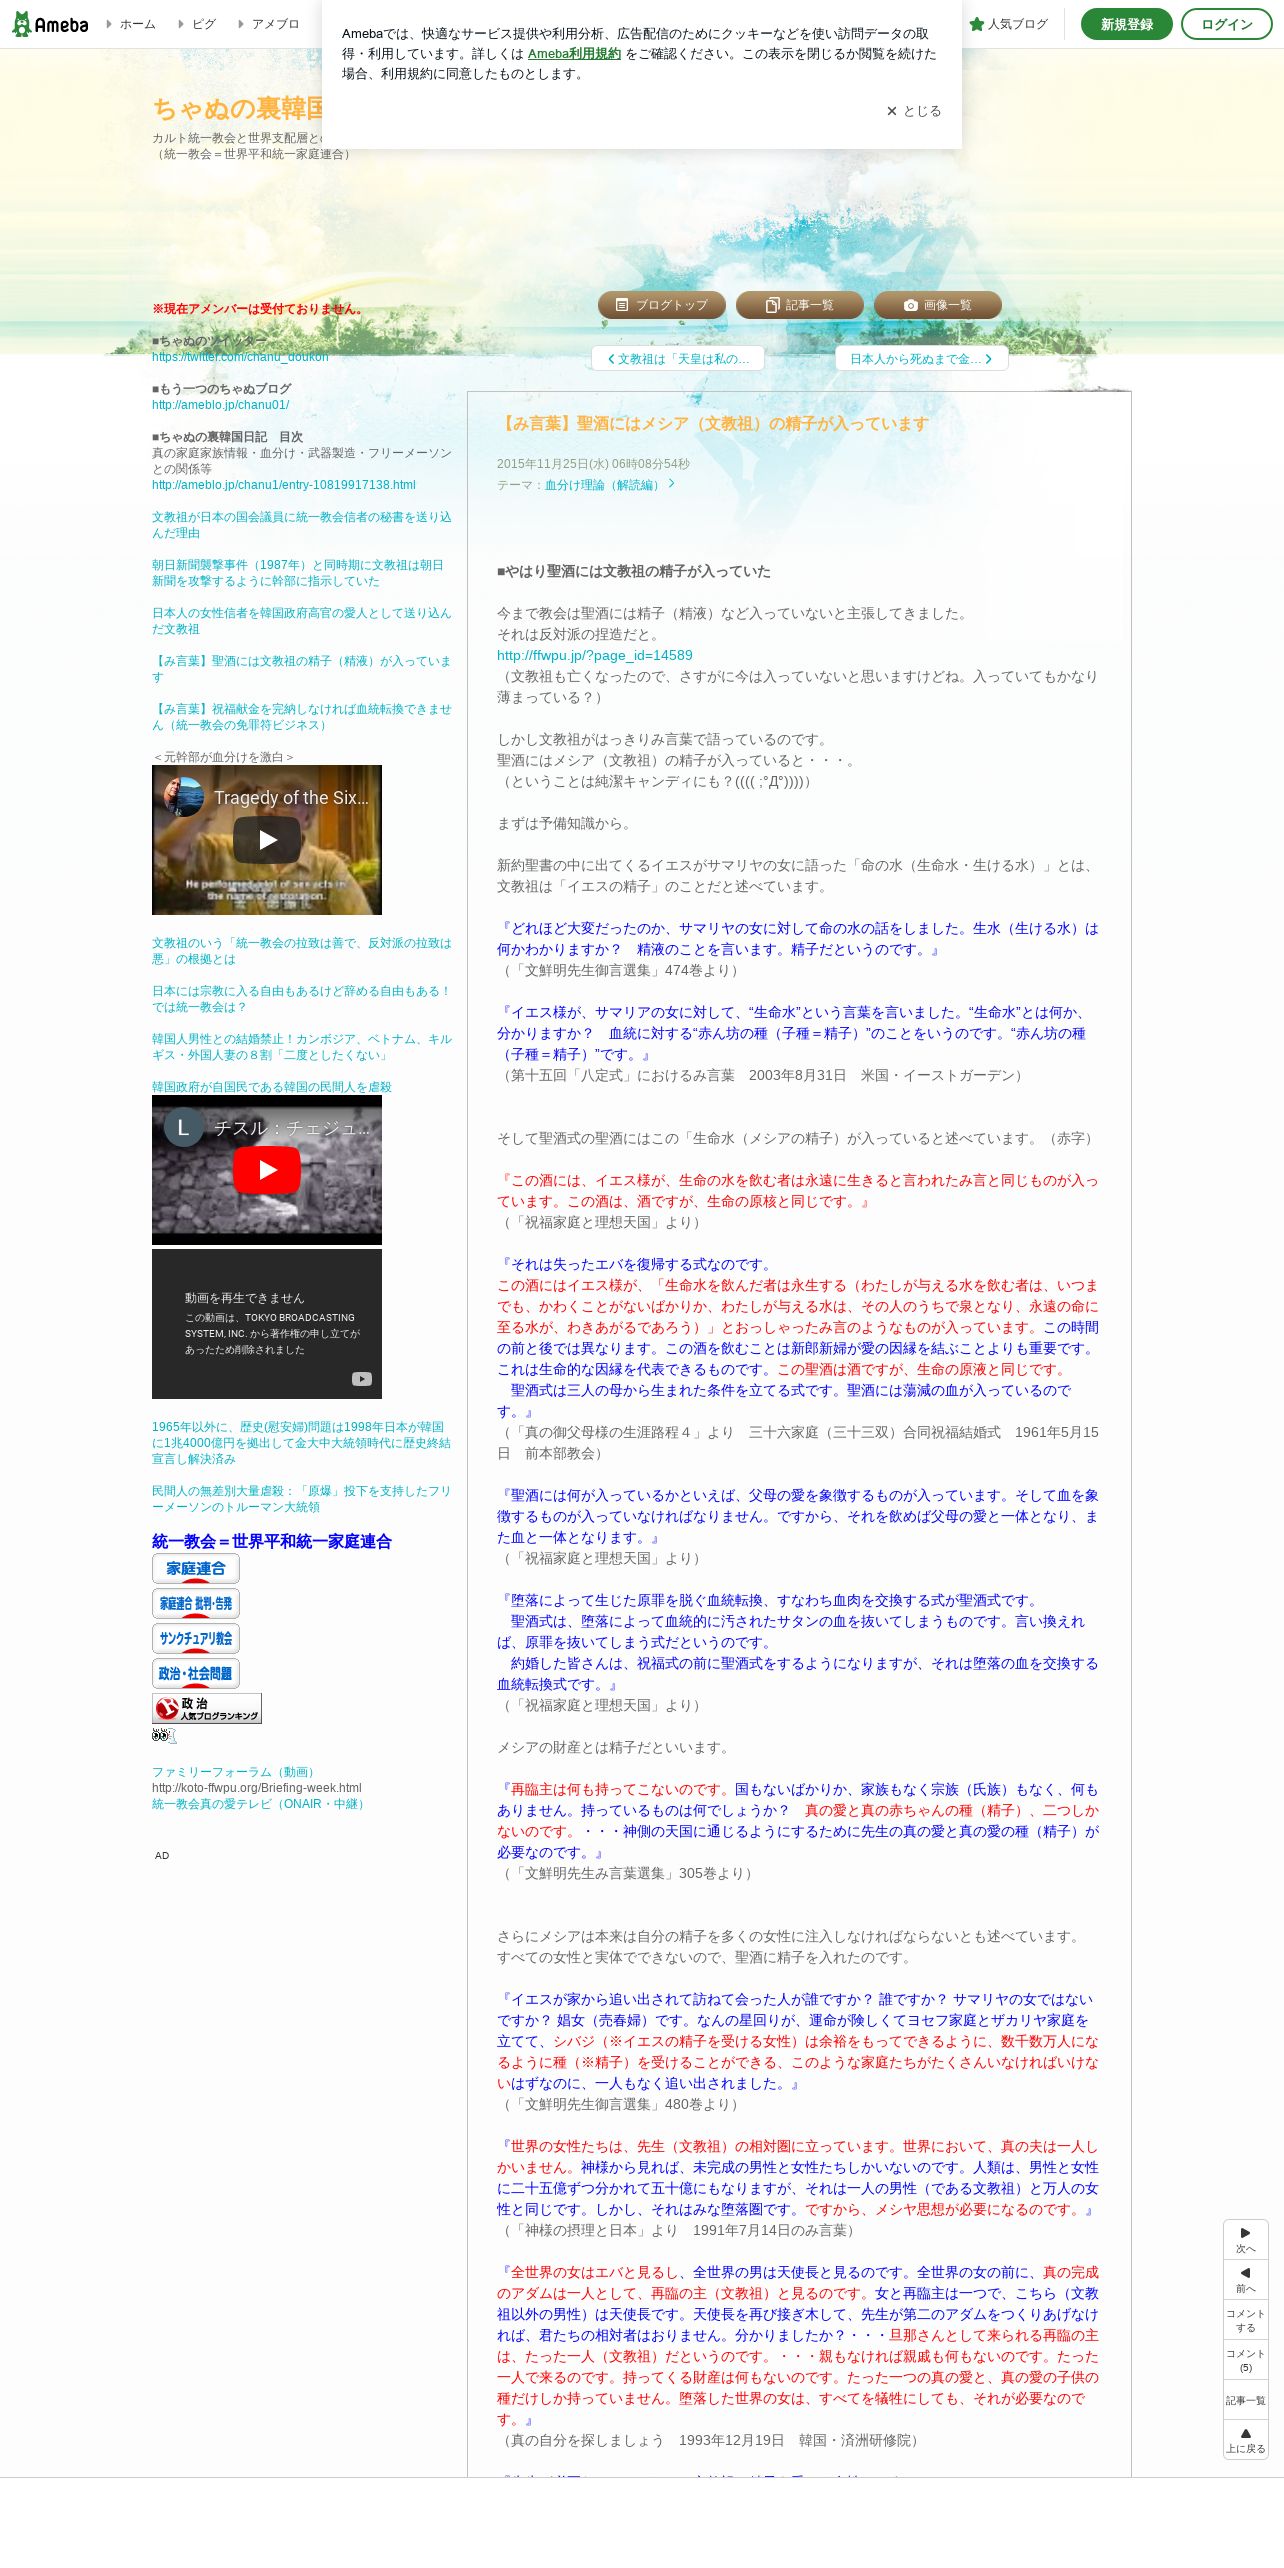1284x2568 pixels.
Task: Click 政治 人気ブログランキング banner
Action: pyautogui.click(x=207, y=1708)
